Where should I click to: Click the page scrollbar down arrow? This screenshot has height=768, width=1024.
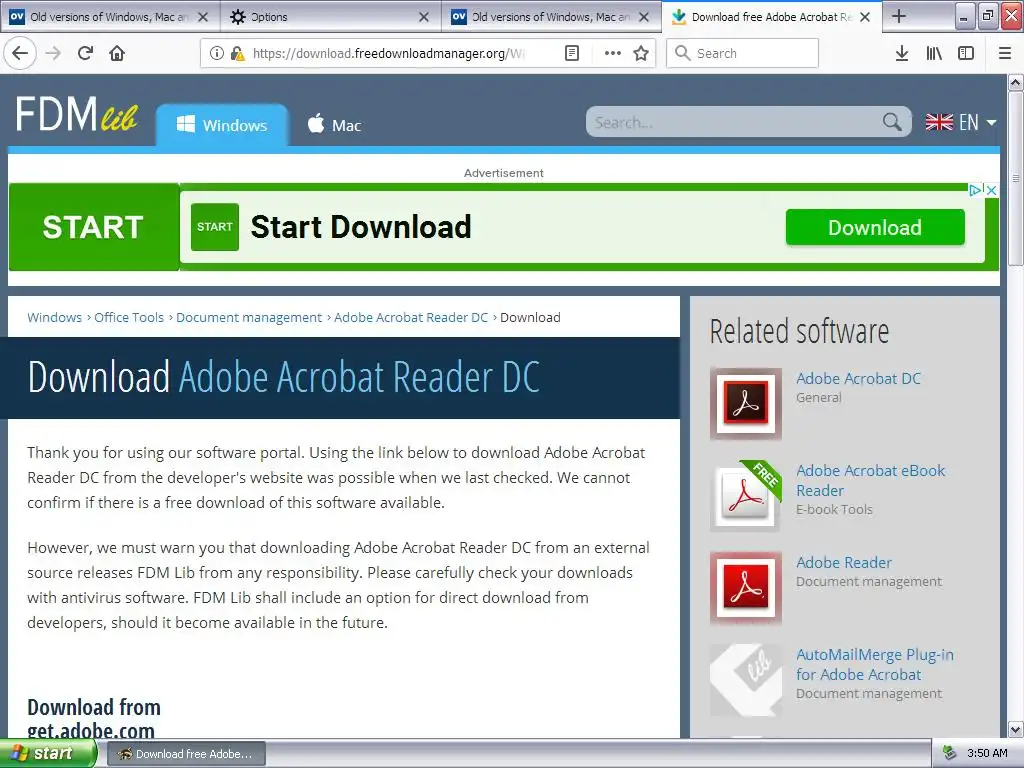(x=1015, y=729)
